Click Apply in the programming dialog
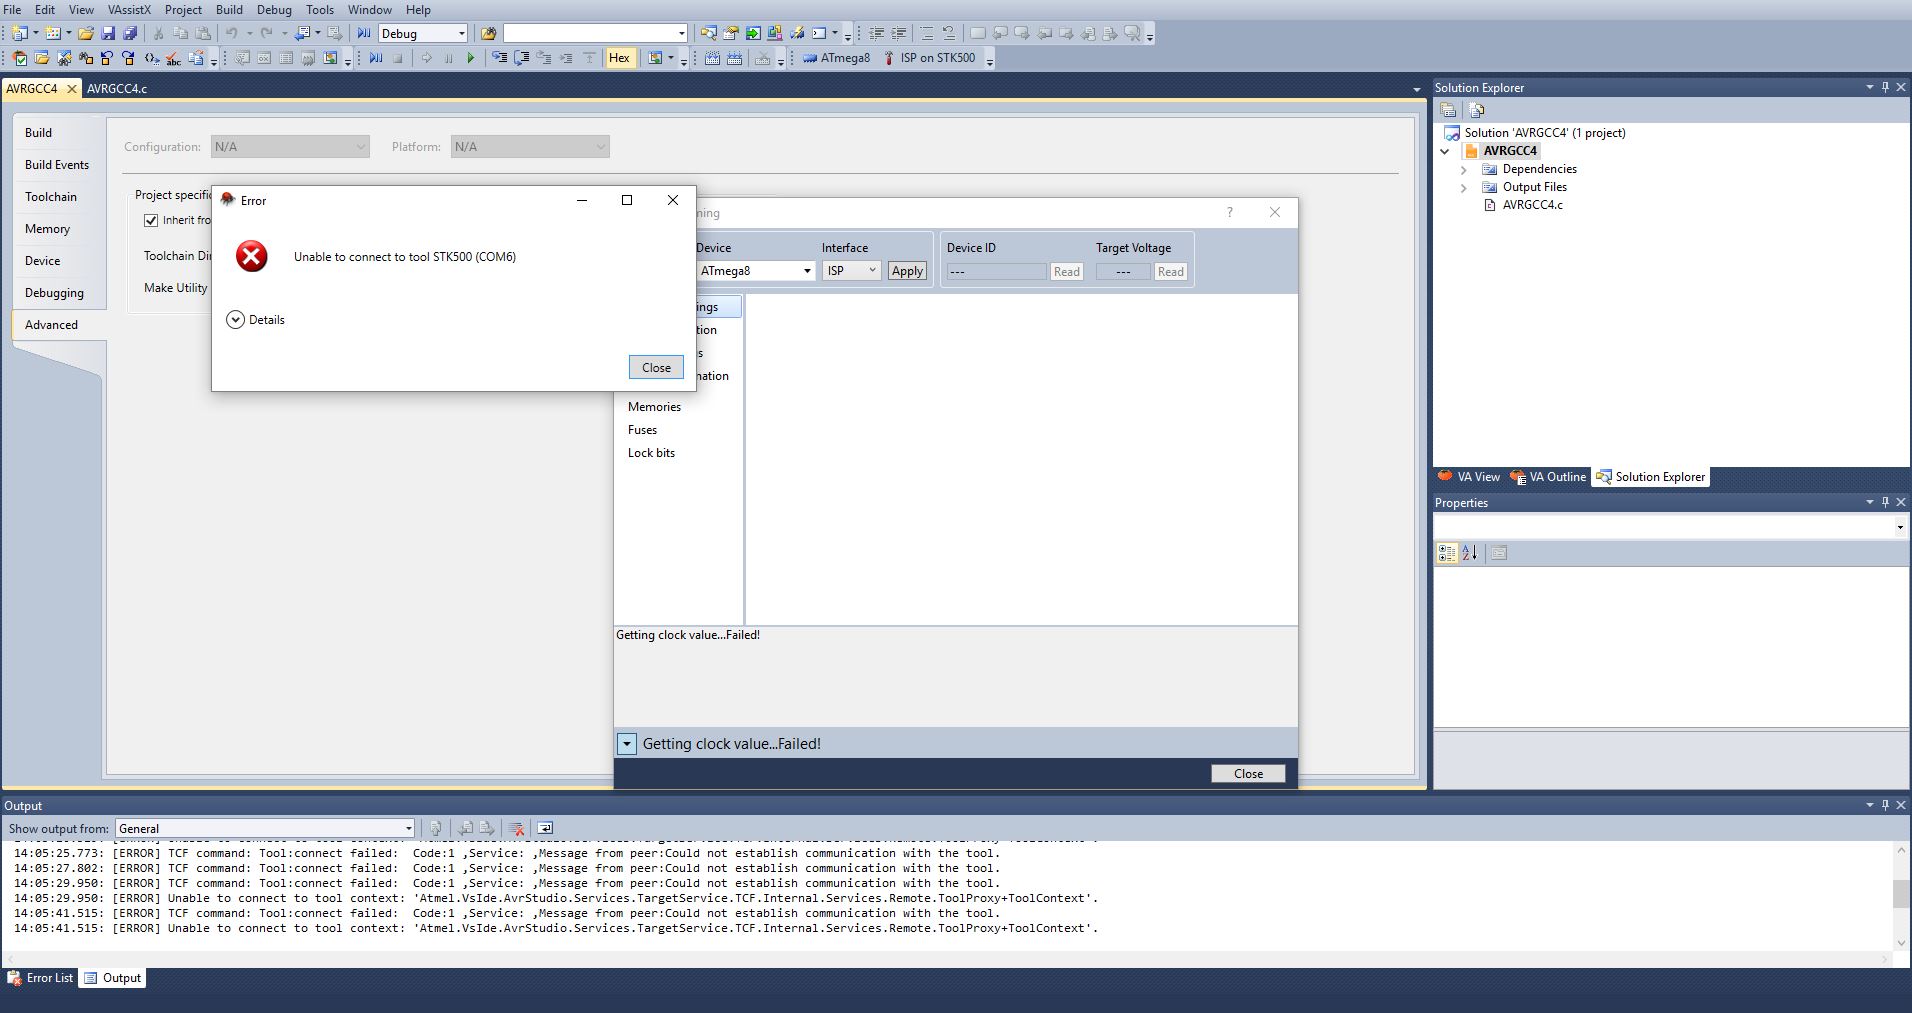The height and width of the screenshot is (1013, 1912). point(907,271)
